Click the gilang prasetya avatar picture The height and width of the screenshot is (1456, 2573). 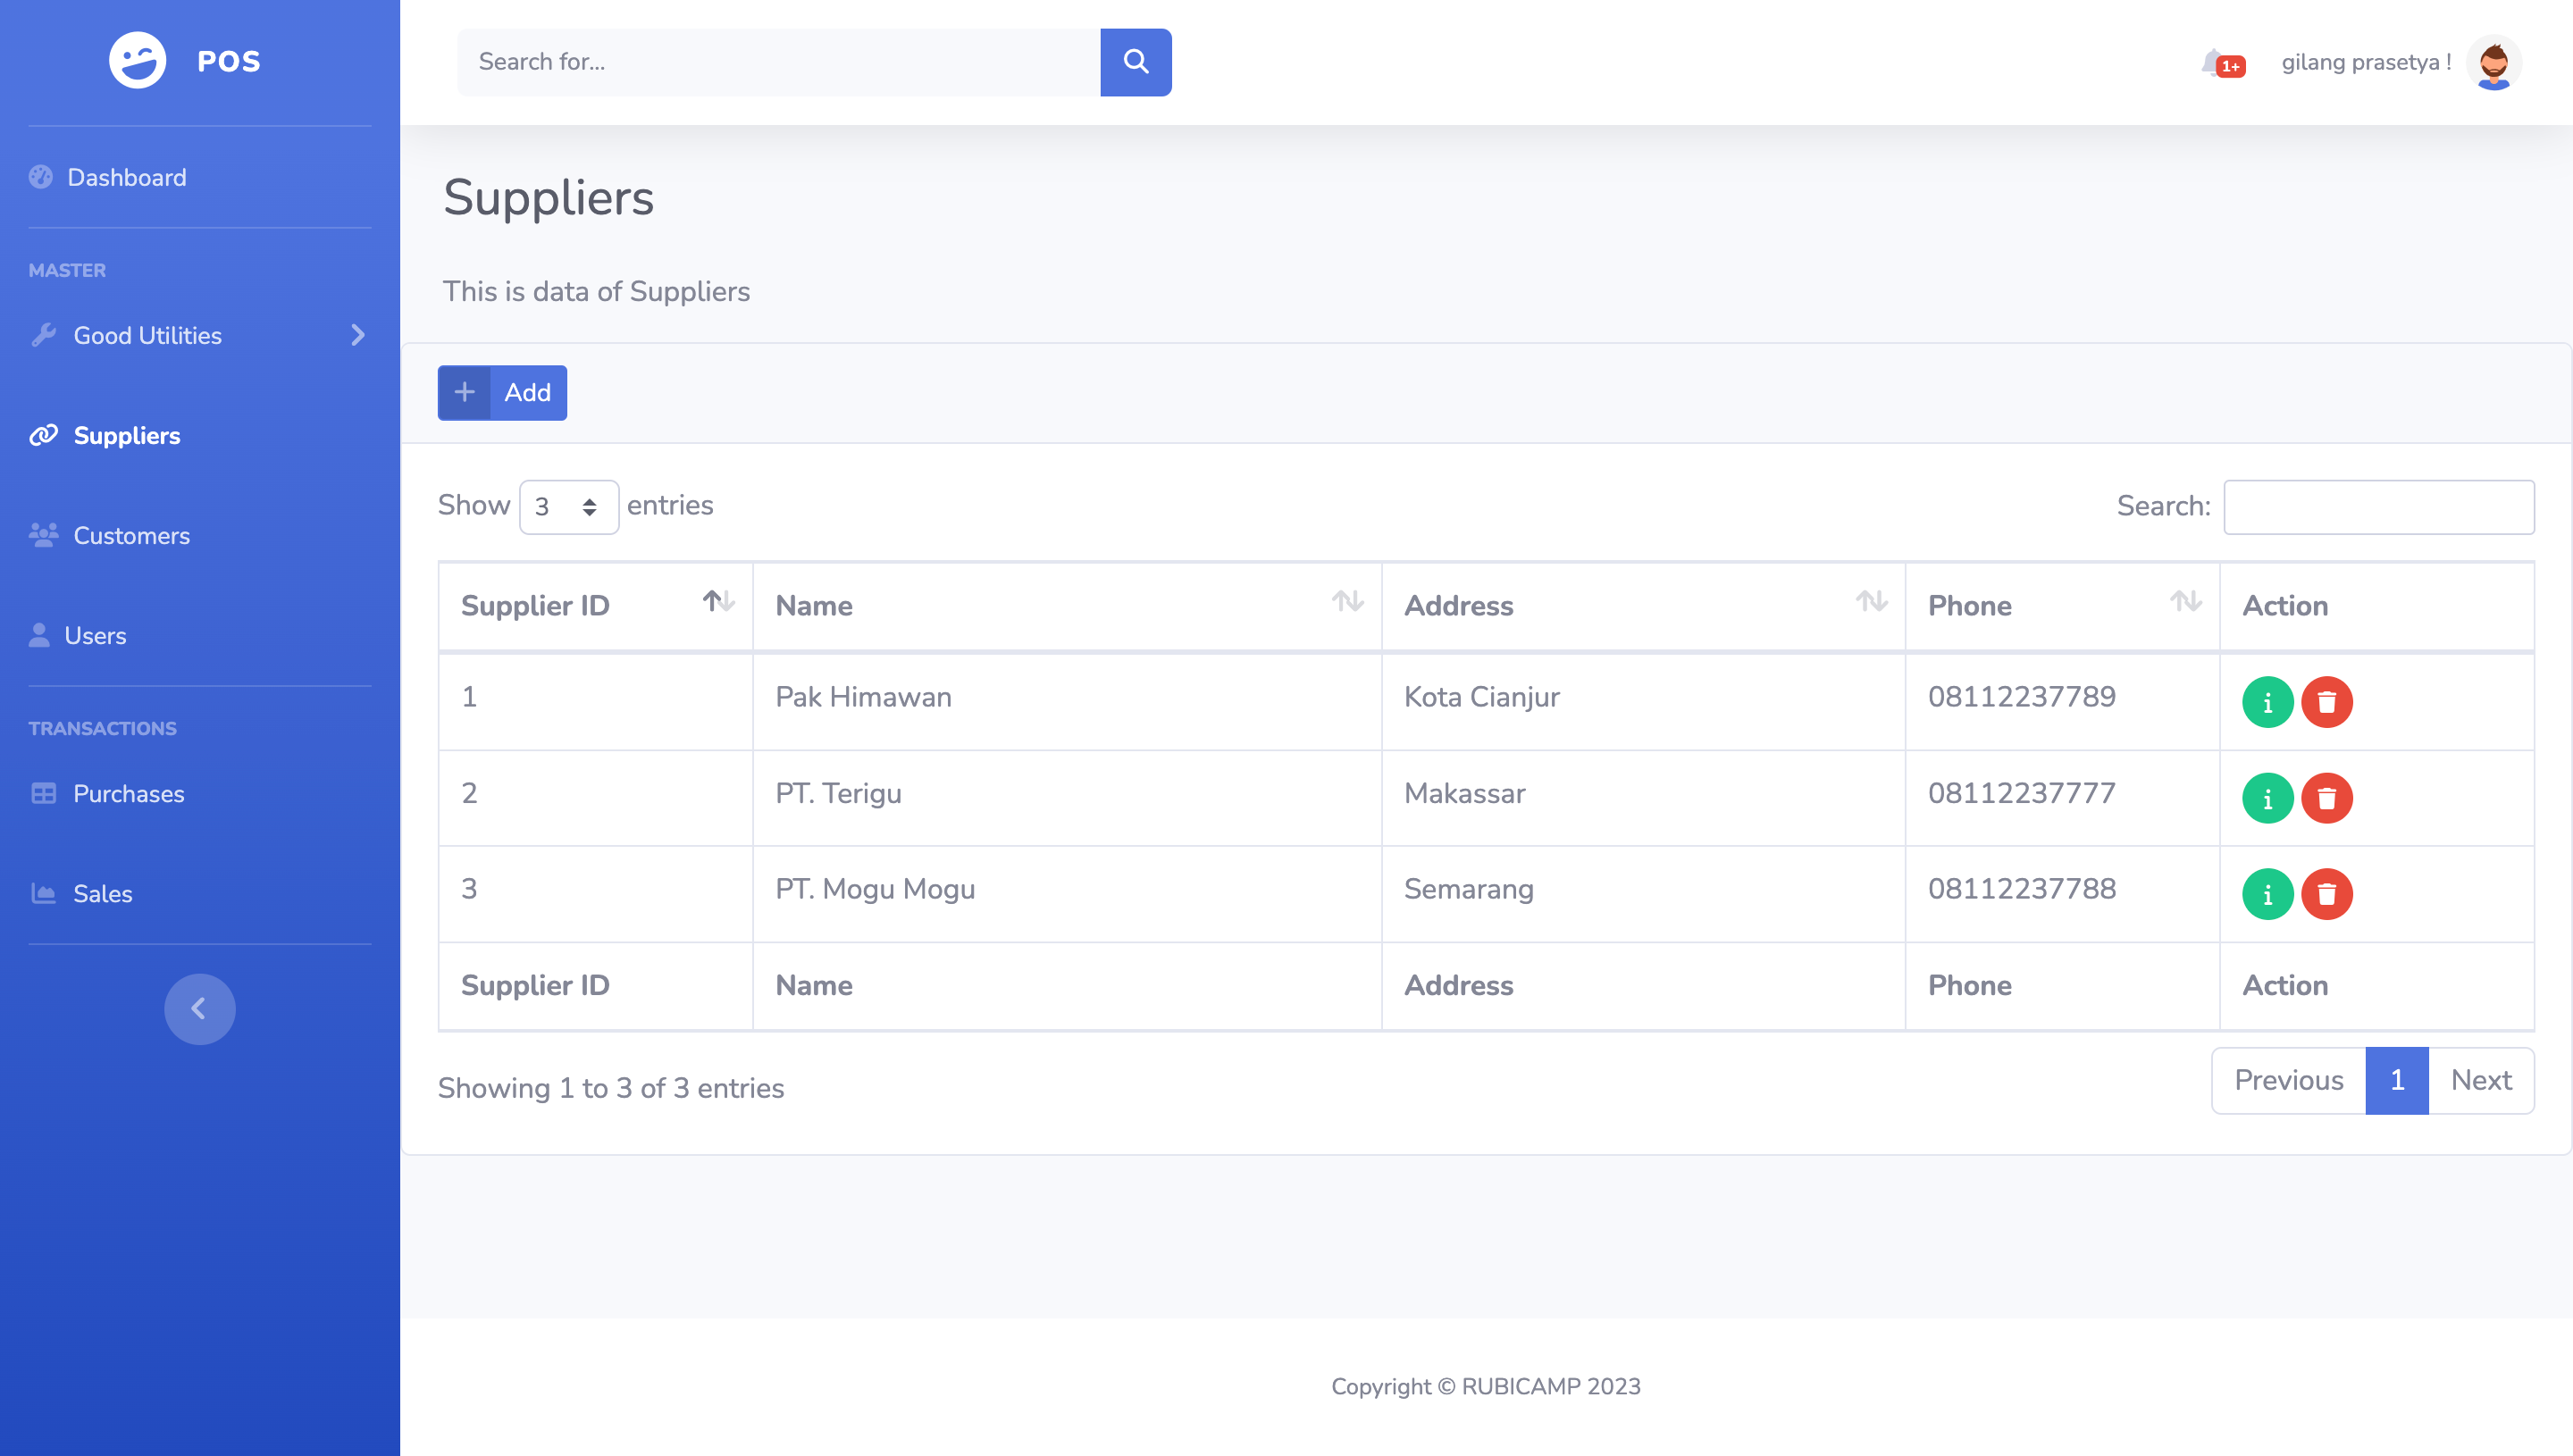[x=2494, y=62]
